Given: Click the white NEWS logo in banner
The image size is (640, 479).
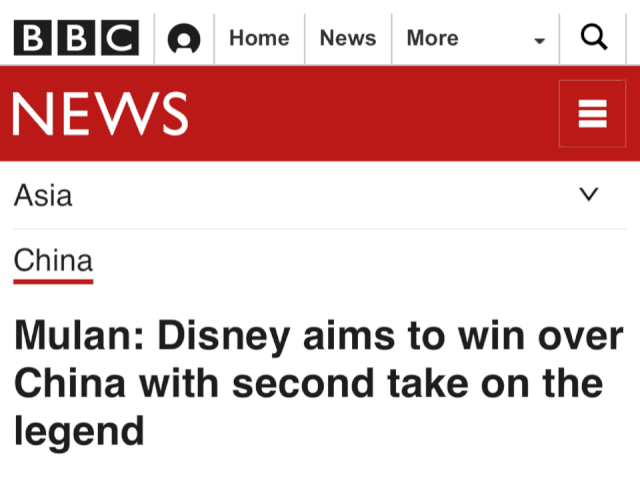Looking at the screenshot, I should [x=100, y=113].
